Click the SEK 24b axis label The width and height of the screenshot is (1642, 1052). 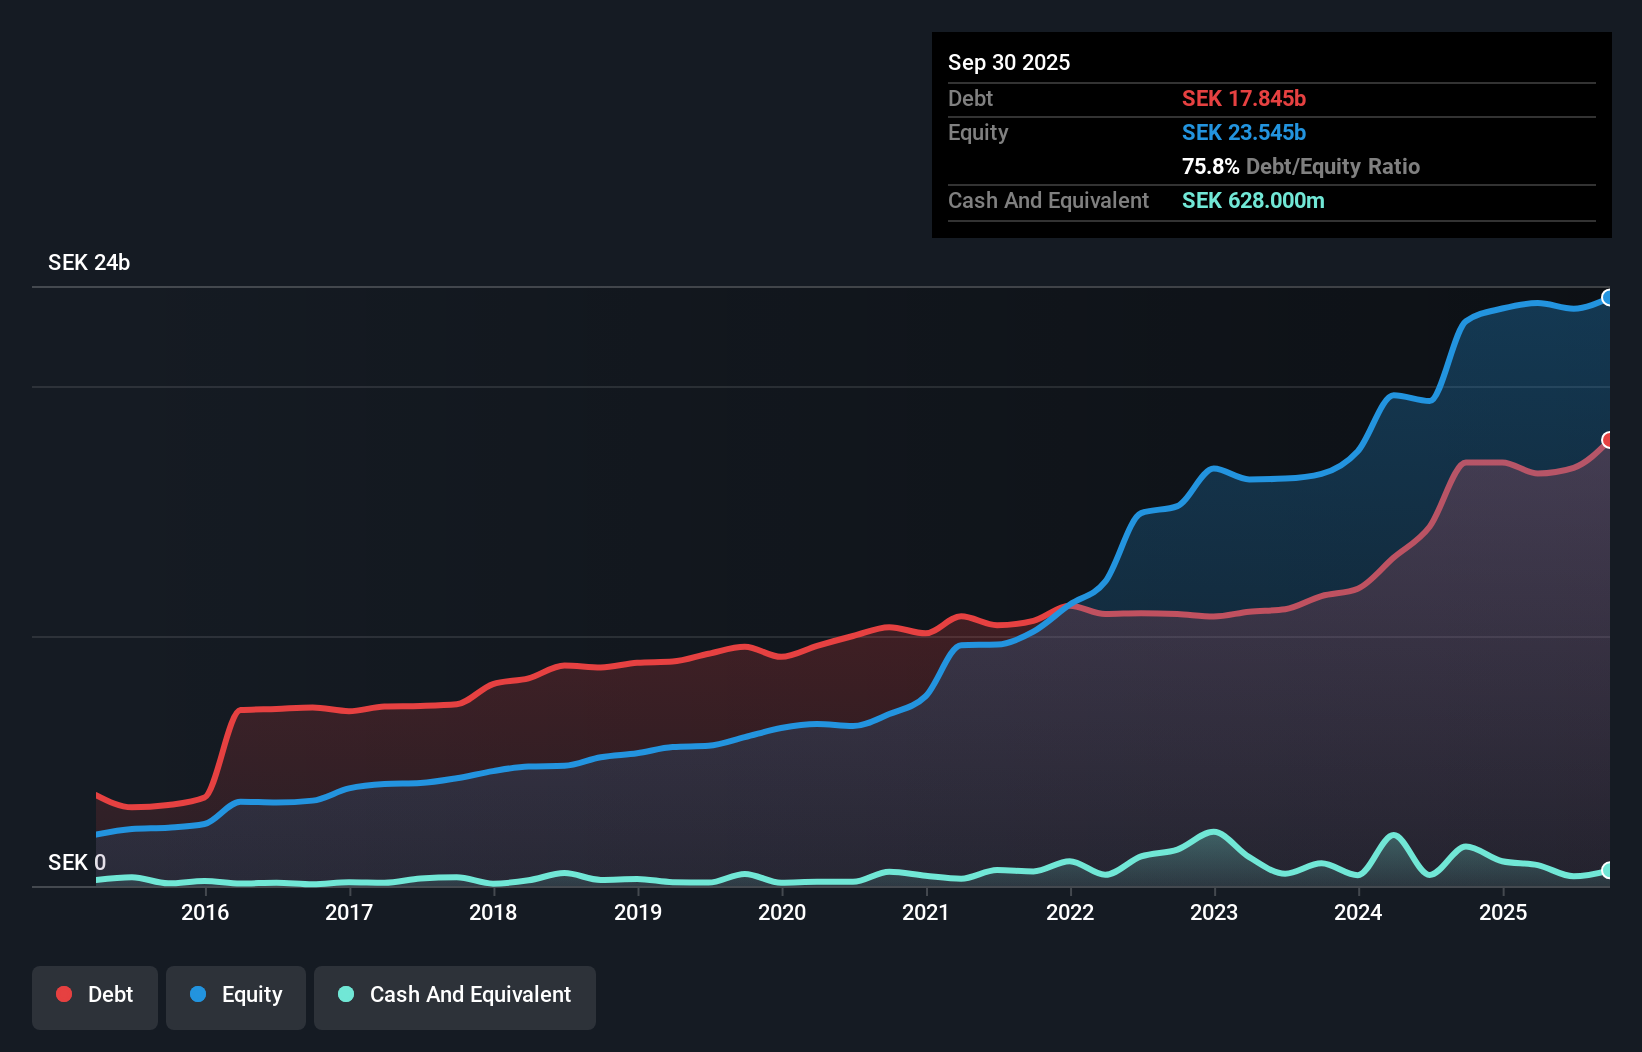89,263
